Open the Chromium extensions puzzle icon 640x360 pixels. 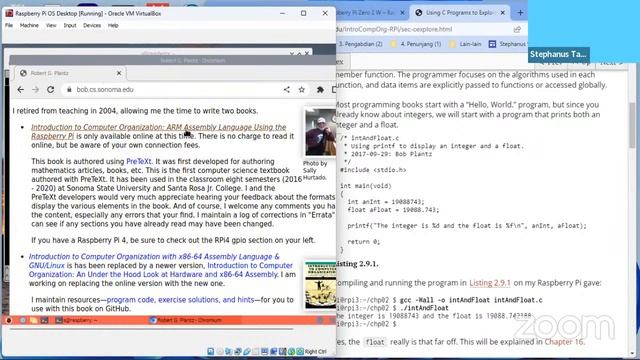pyautogui.click(x=320, y=89)
